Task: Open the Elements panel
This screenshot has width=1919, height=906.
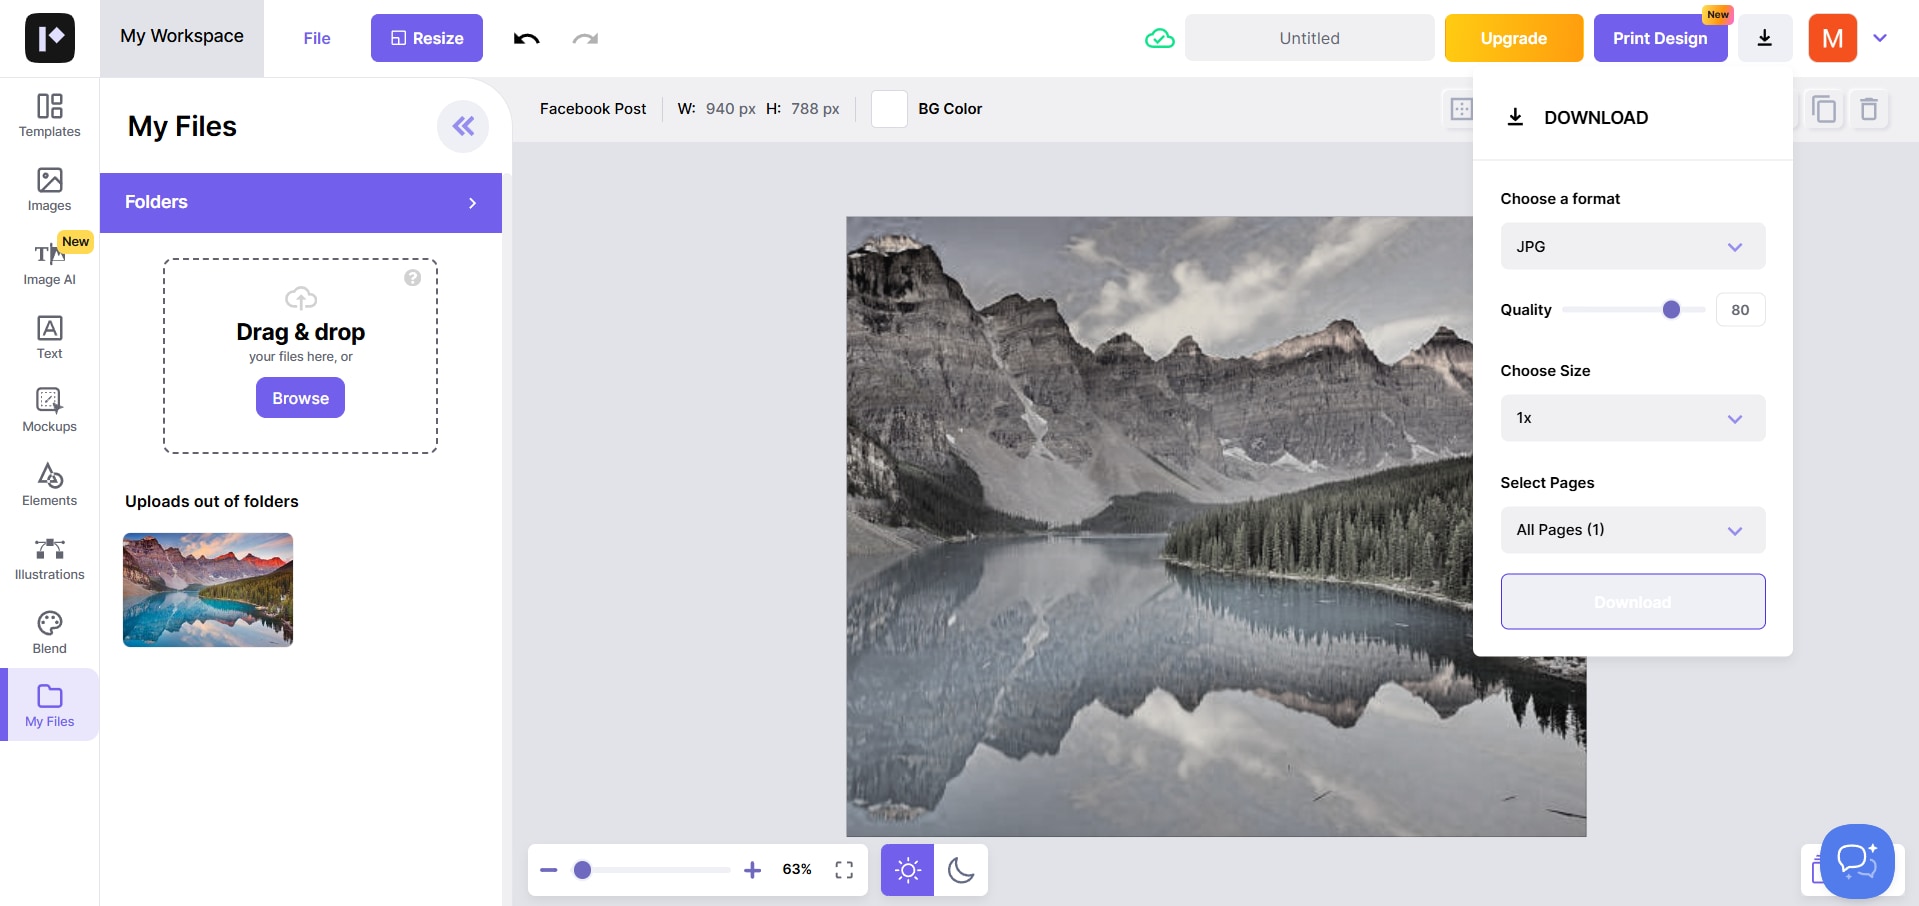Action: pyautogui.click(x=50, y=484)
